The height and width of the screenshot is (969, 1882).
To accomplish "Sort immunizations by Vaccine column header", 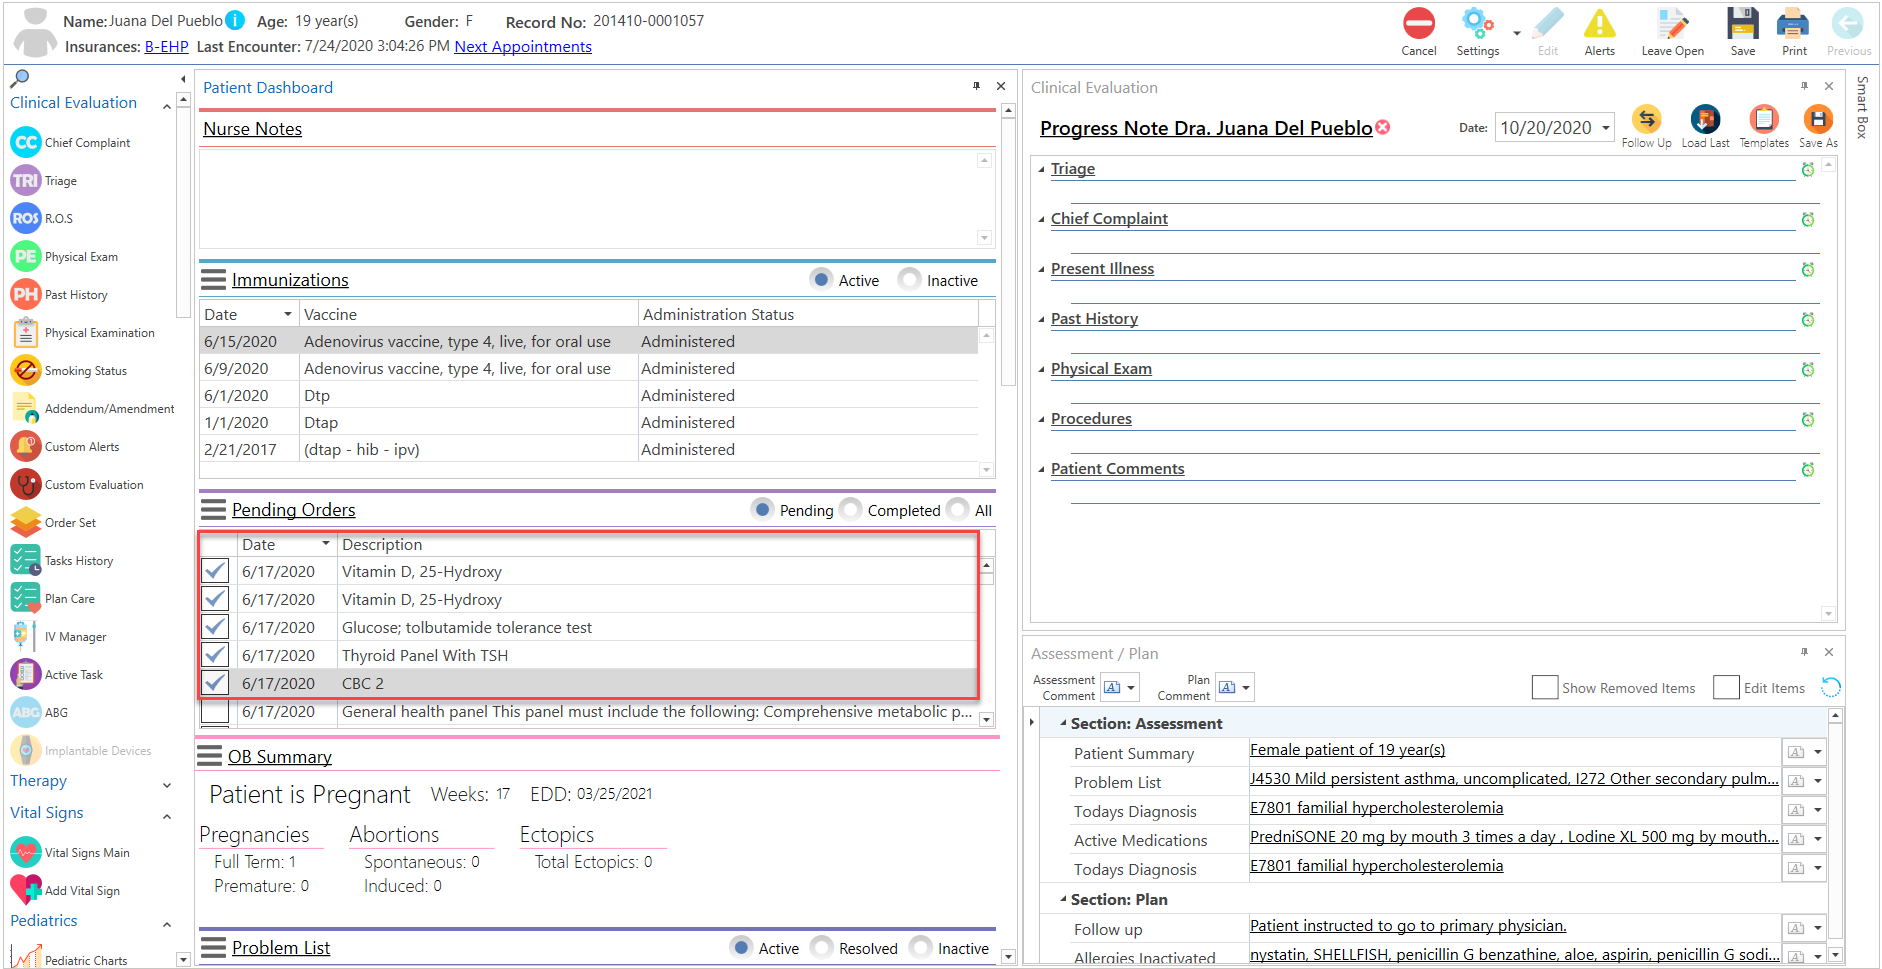I will (468, 314).
